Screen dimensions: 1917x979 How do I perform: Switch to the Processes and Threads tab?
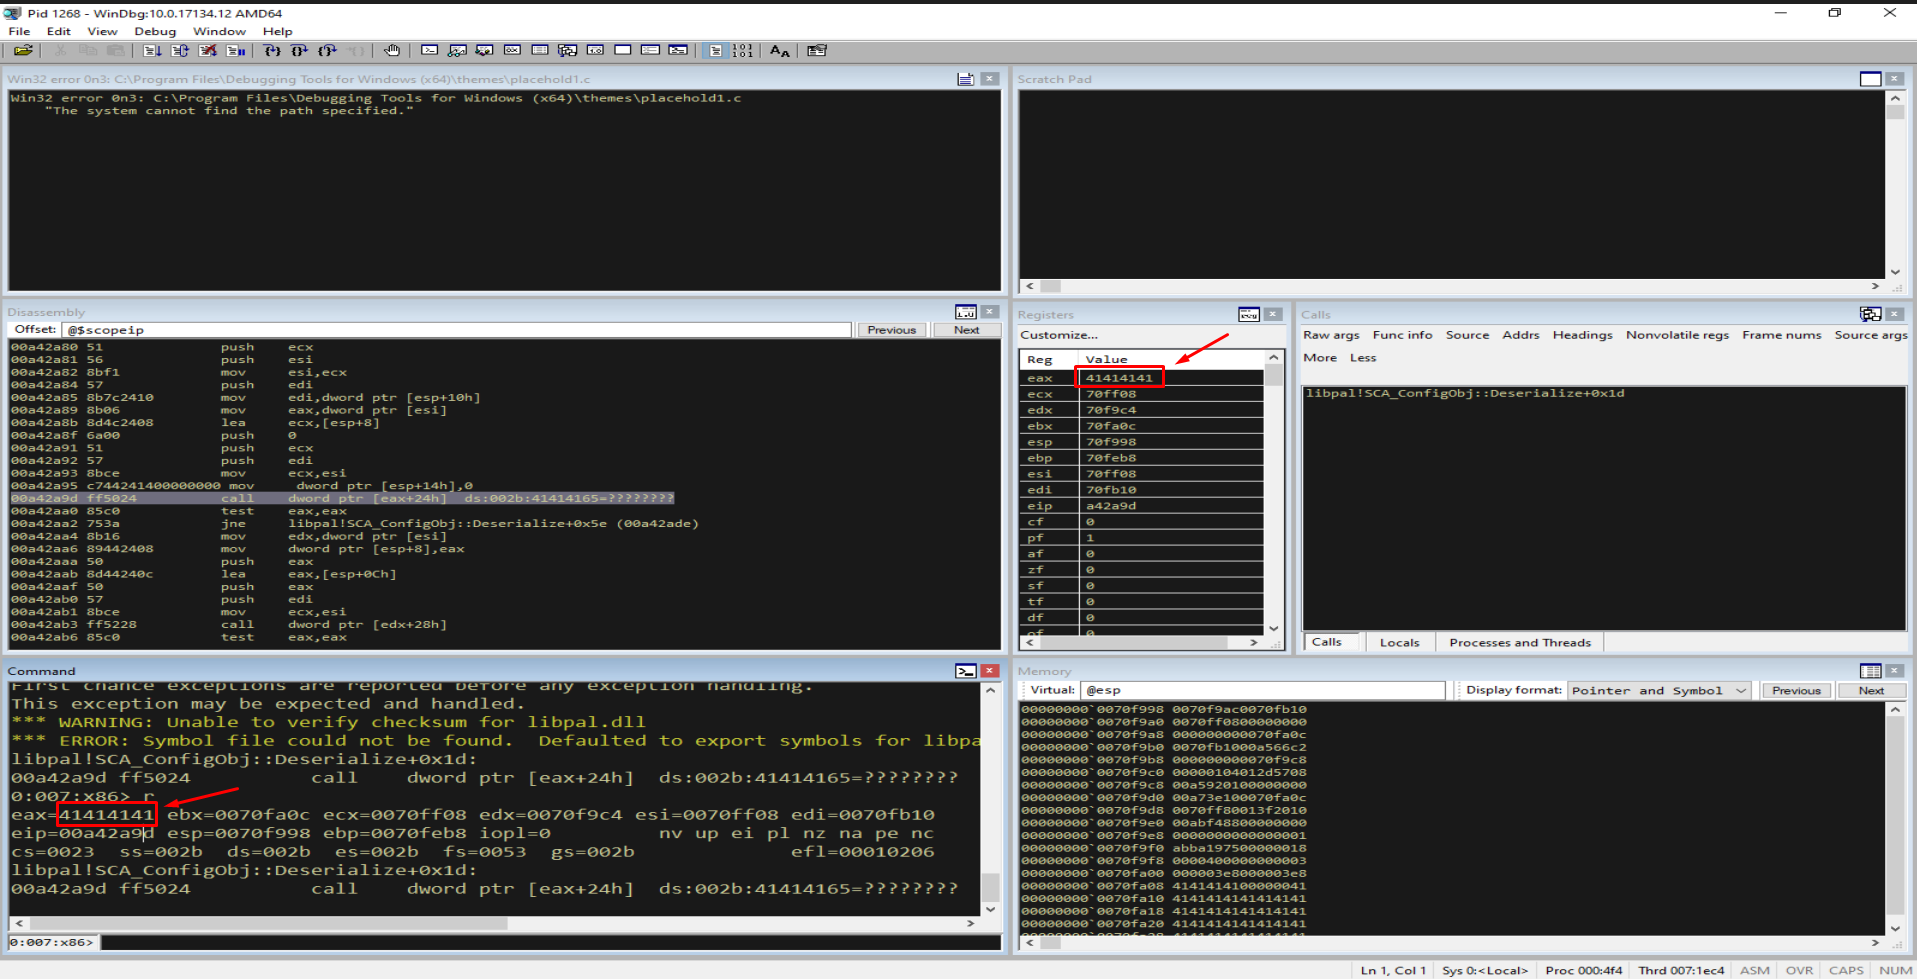[x=1519, y=642]
